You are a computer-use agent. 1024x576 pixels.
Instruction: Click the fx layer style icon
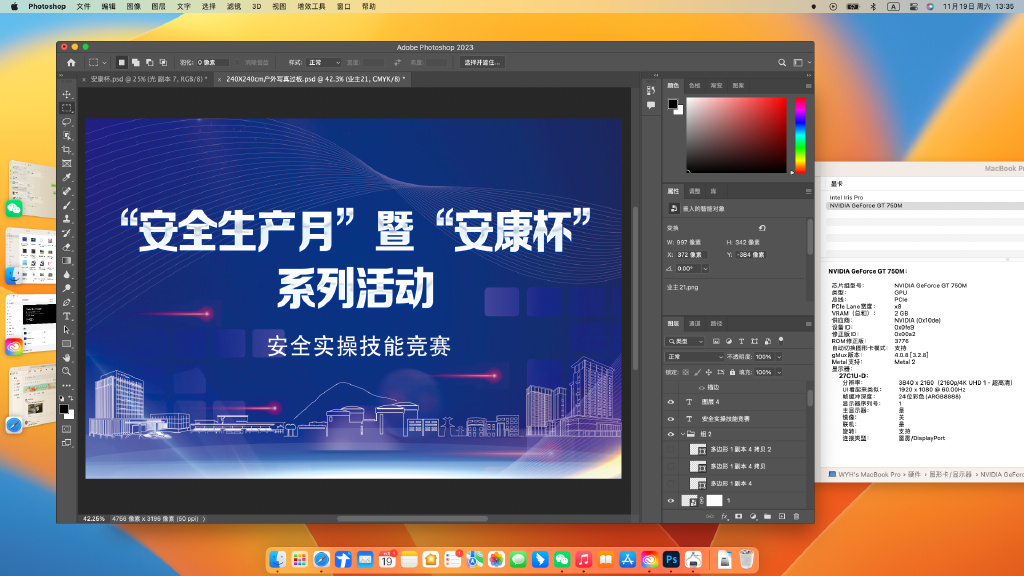tap(725, 515)
